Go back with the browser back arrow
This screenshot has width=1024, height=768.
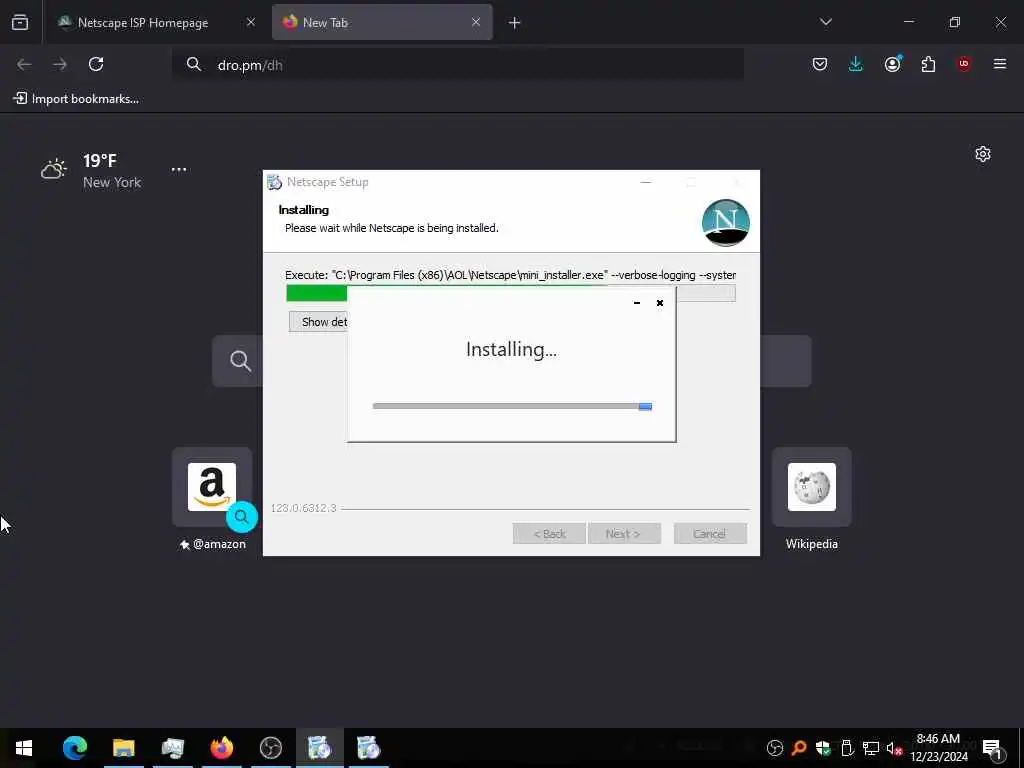coord(24,64)
